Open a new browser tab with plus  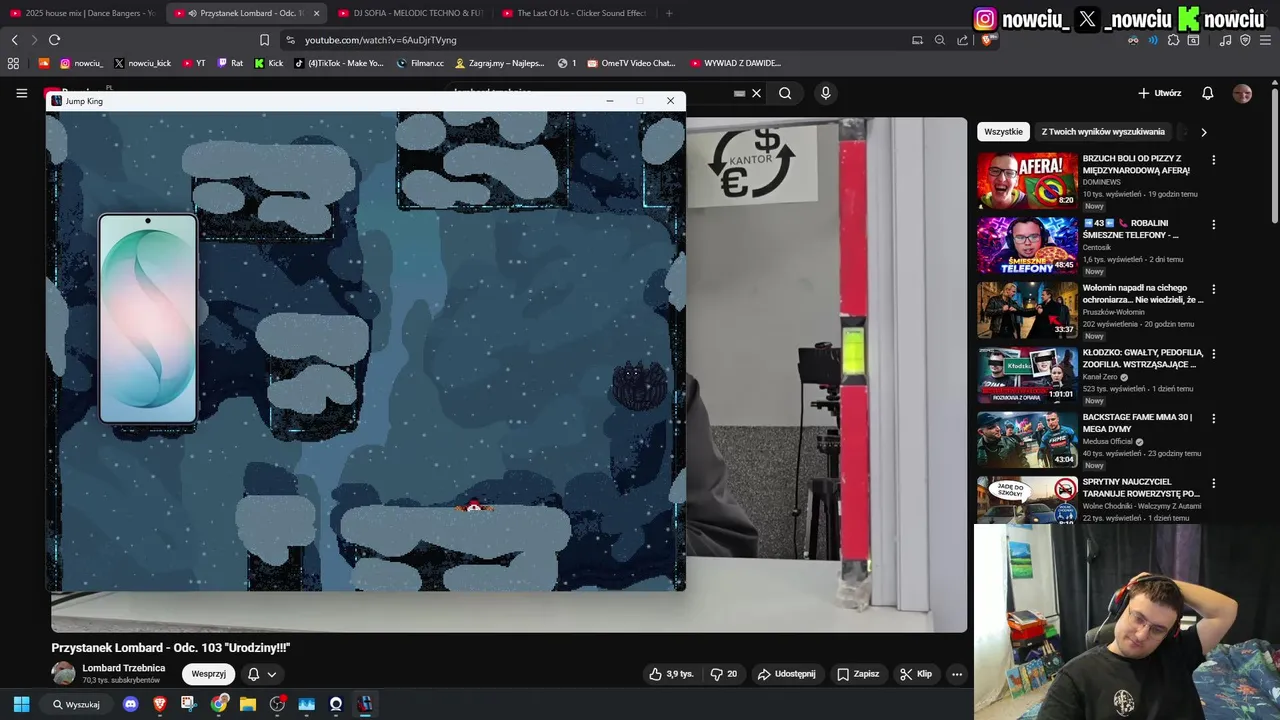pyautogui.click(x=669, y=13)
